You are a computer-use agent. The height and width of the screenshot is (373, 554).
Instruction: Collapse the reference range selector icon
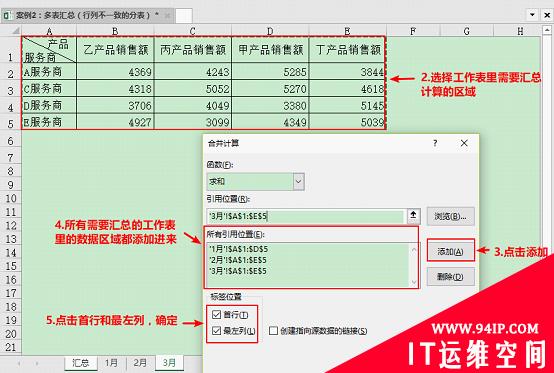[x=413, y=215]
